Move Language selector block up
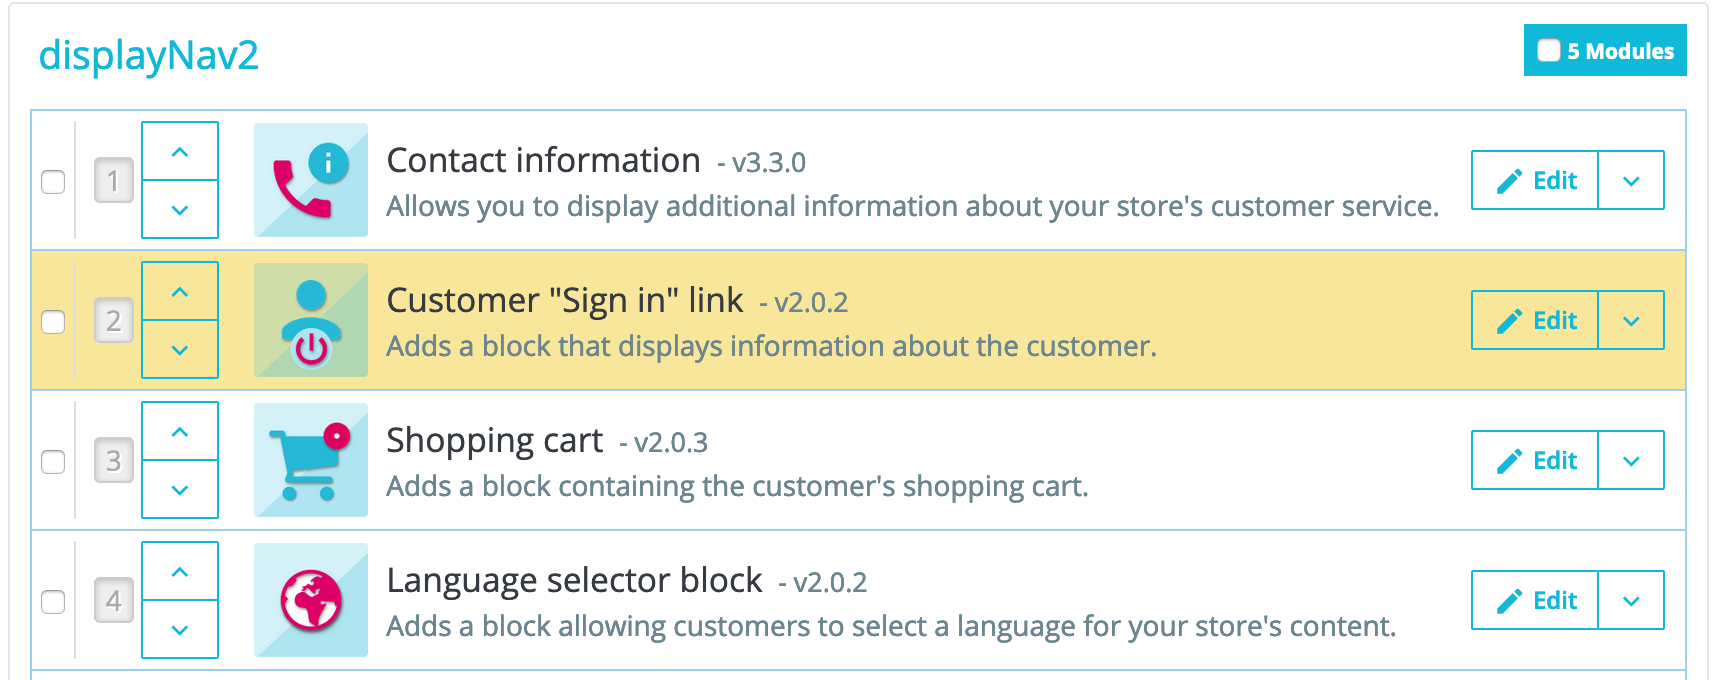This screenshot has width=1712, height=680. [180, 571]
